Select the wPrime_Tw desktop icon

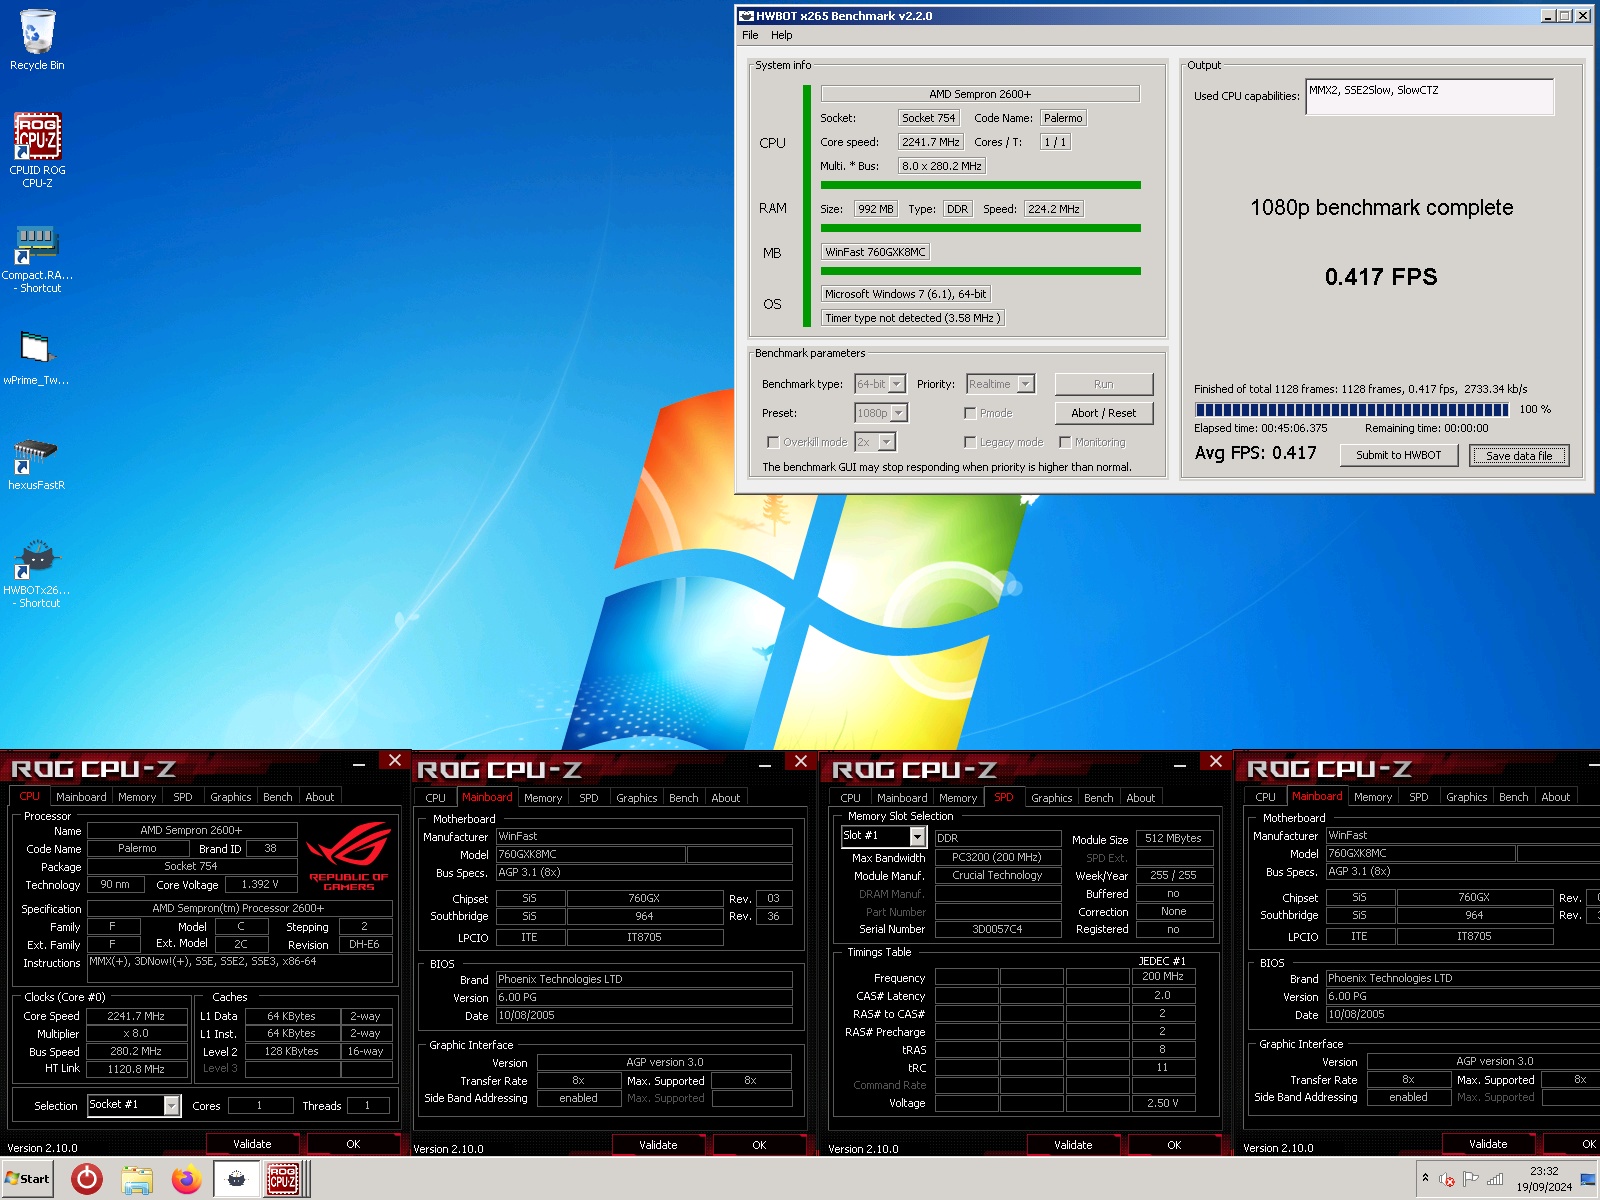[x=37, y=358]
